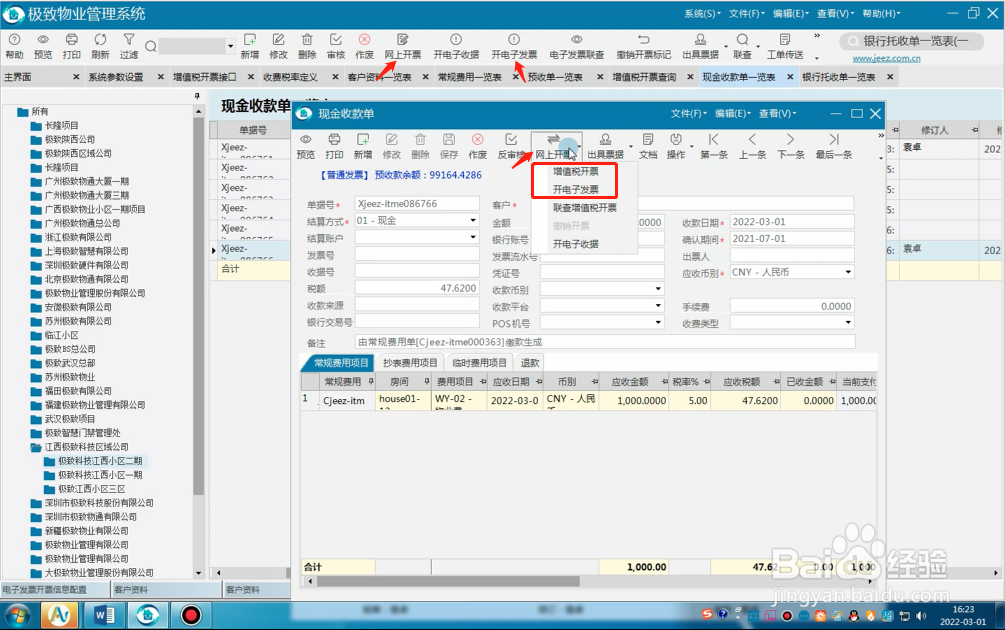This screenshot has width=1005, height=630.
Task: Switch to the 临时费用项目 tab
Action: pos(479,363)
